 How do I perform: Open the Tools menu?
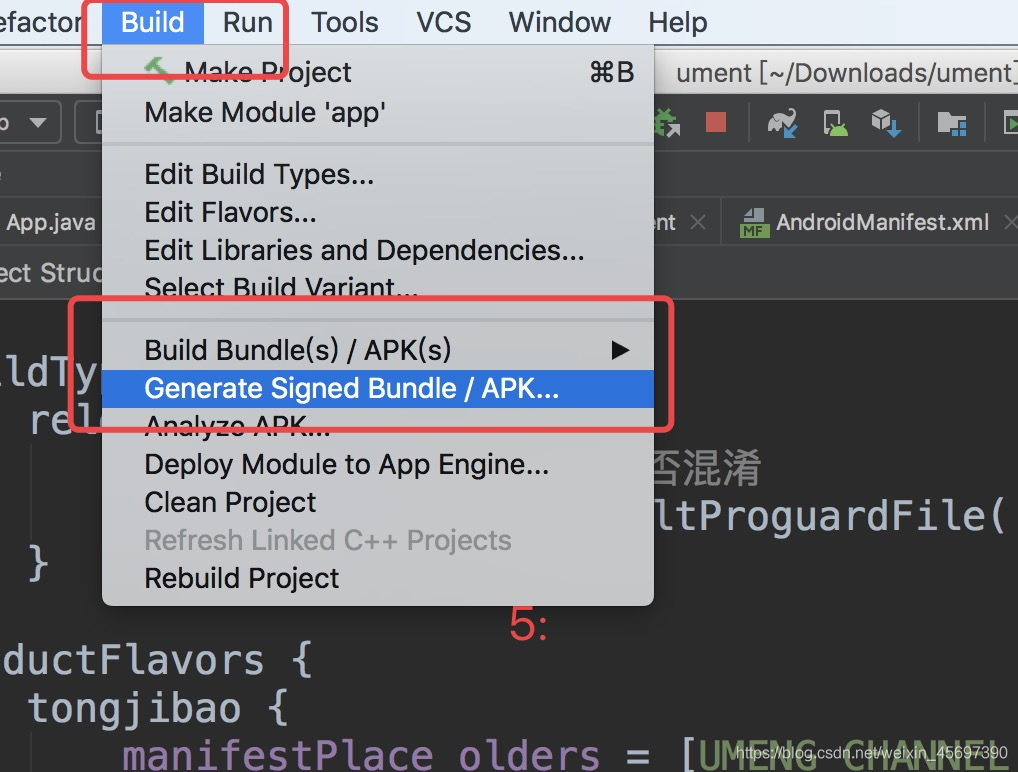pos(345,22)
